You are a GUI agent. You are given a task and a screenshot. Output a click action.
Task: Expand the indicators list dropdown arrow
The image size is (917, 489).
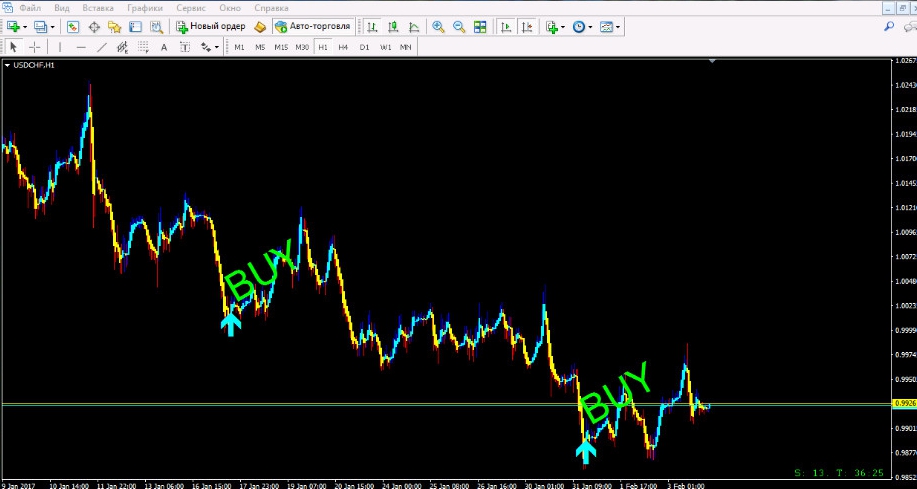(x=564, y=27)
